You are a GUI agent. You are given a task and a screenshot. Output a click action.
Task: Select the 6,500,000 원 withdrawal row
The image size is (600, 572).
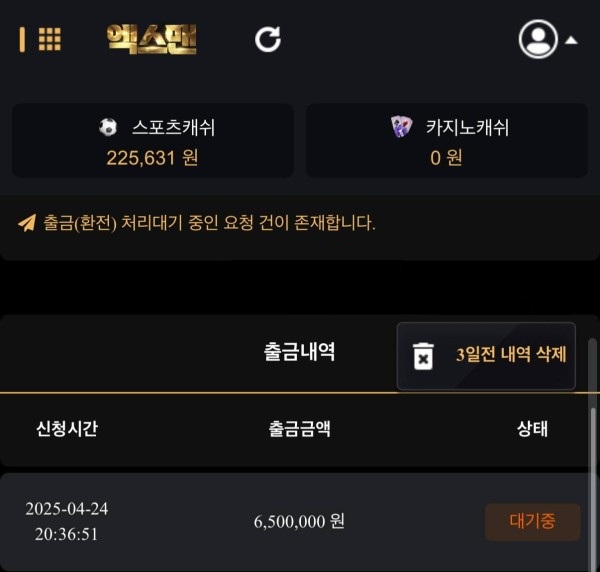295,522
